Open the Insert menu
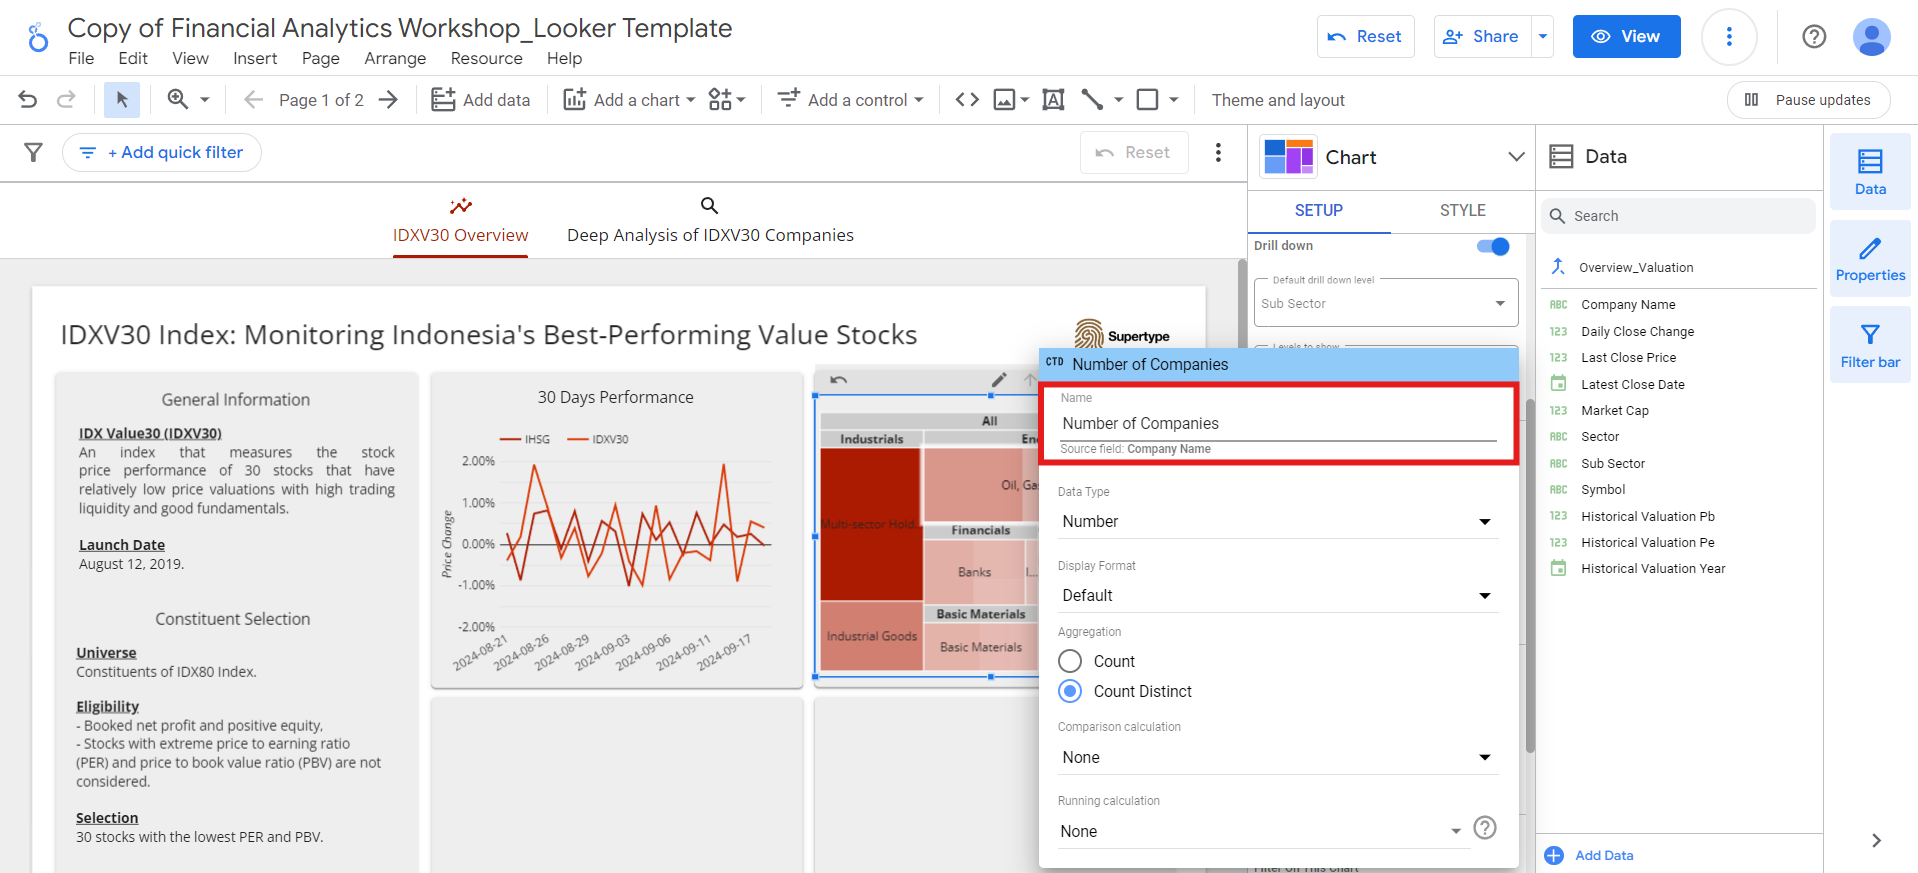This screenshot has height=873, width=1918. pyautogui.click(x=255, y=58)
